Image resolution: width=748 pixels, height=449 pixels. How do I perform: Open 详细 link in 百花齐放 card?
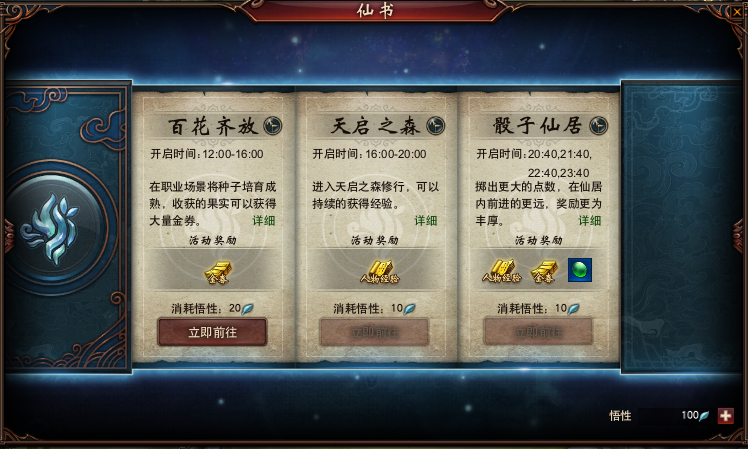264,220
